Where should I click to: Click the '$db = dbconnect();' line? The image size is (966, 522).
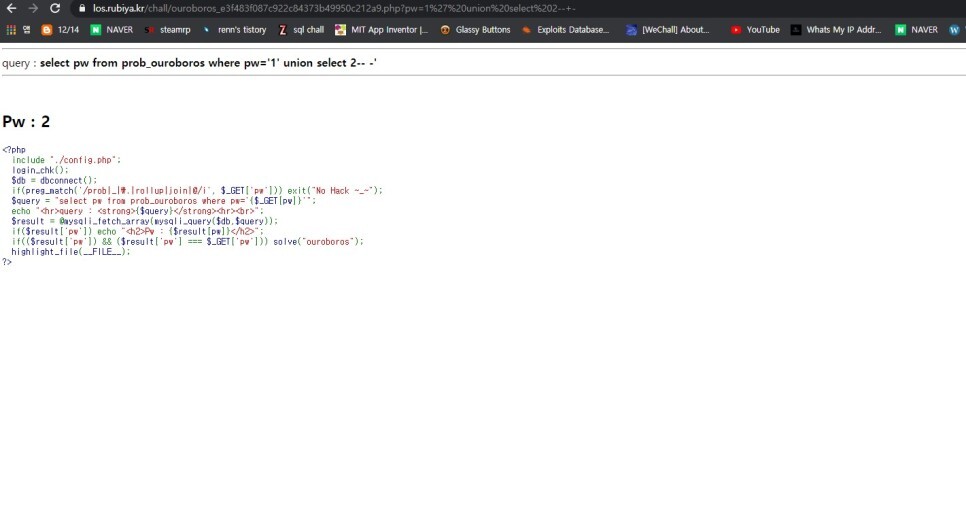[54, 181]
